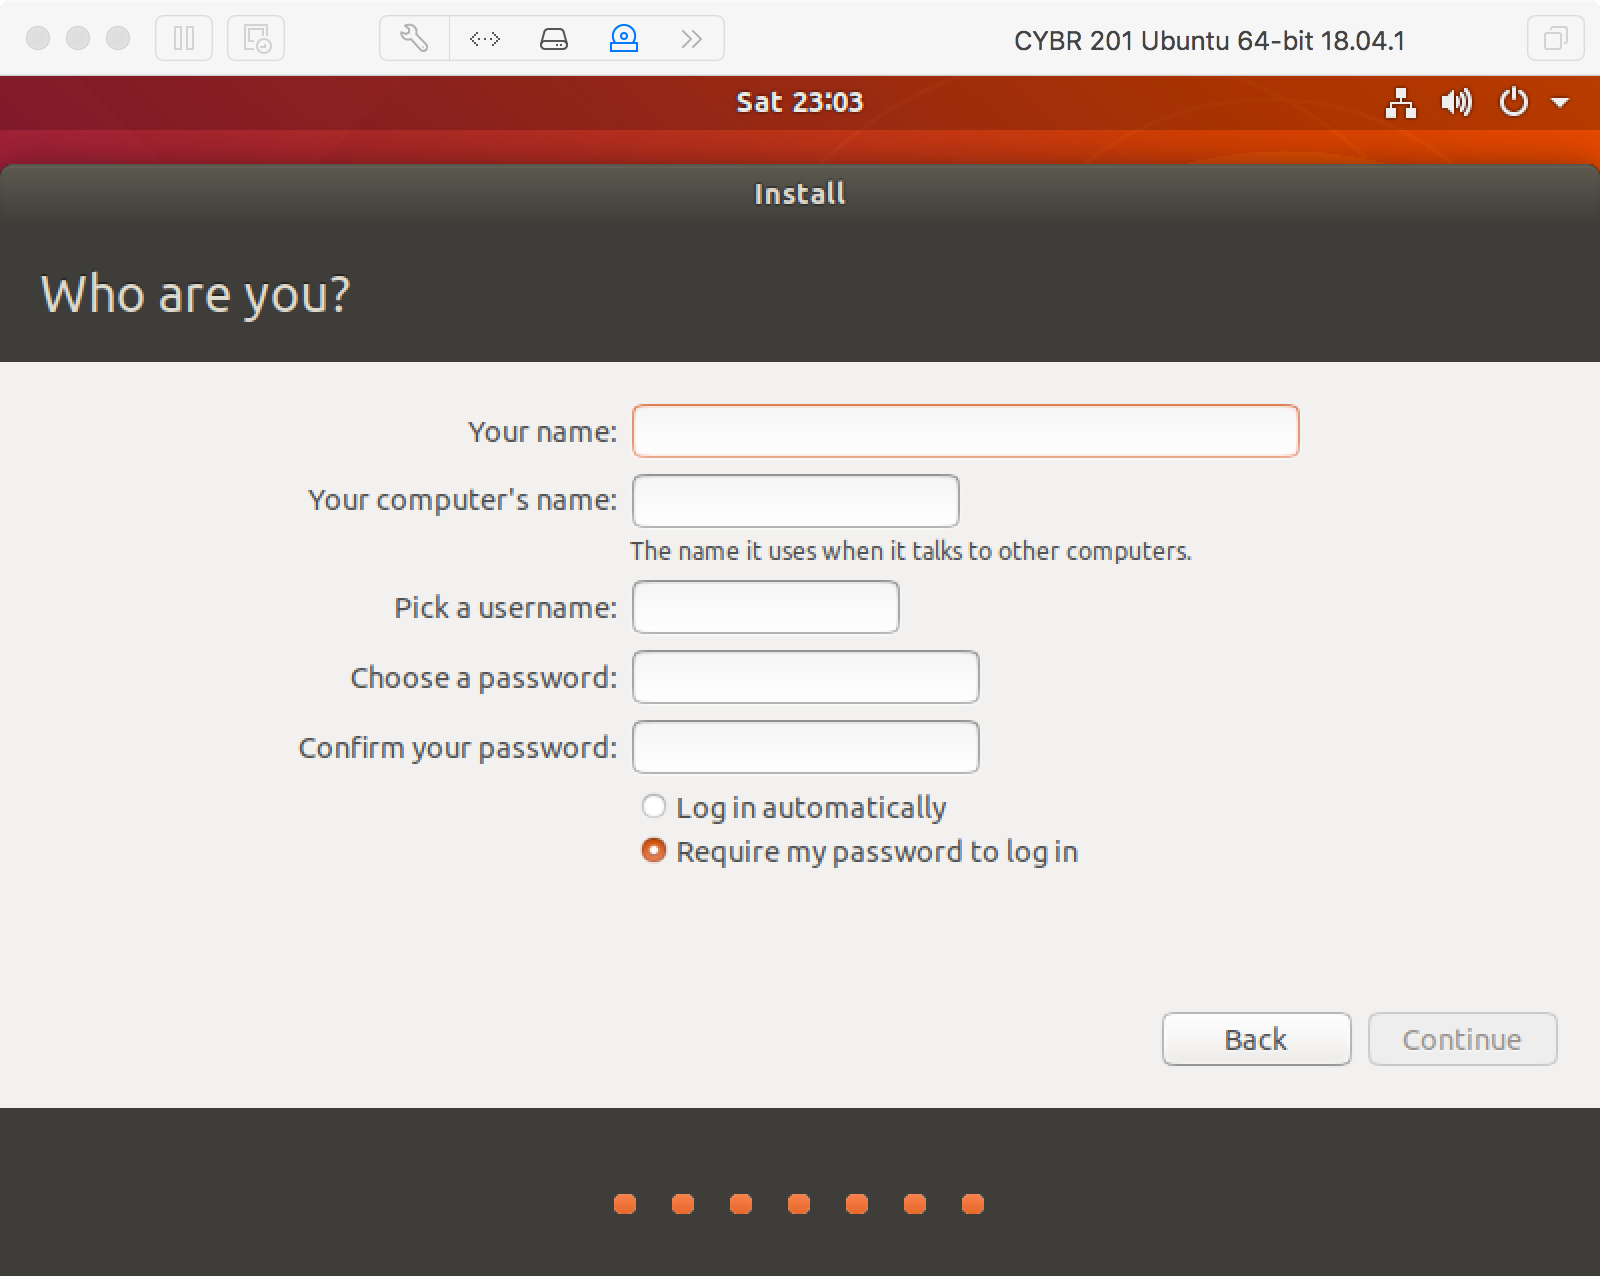This screenshot has width=1600, height=1276.
Task: Click the Ubuntu volume speaker icon
Action: tap(1456, 102)
